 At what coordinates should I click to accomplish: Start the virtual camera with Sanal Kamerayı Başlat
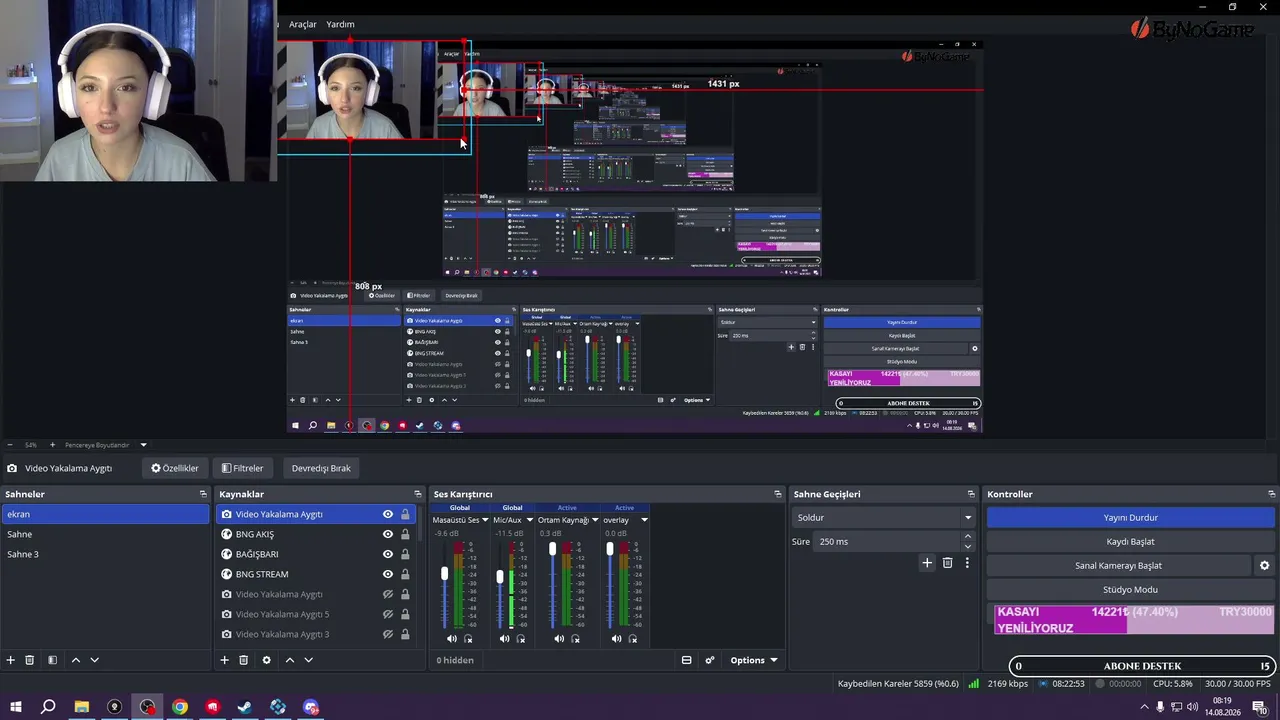point(1118,565)
